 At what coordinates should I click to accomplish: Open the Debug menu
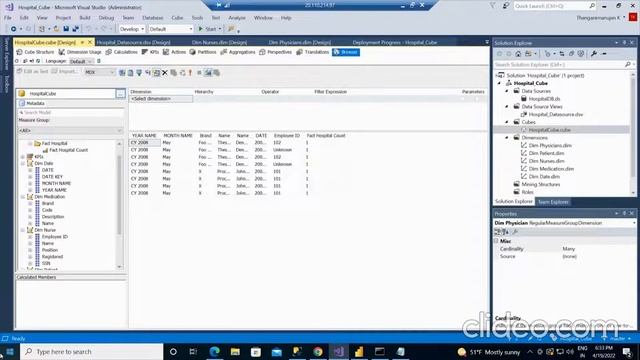click(x=106, y=18)
